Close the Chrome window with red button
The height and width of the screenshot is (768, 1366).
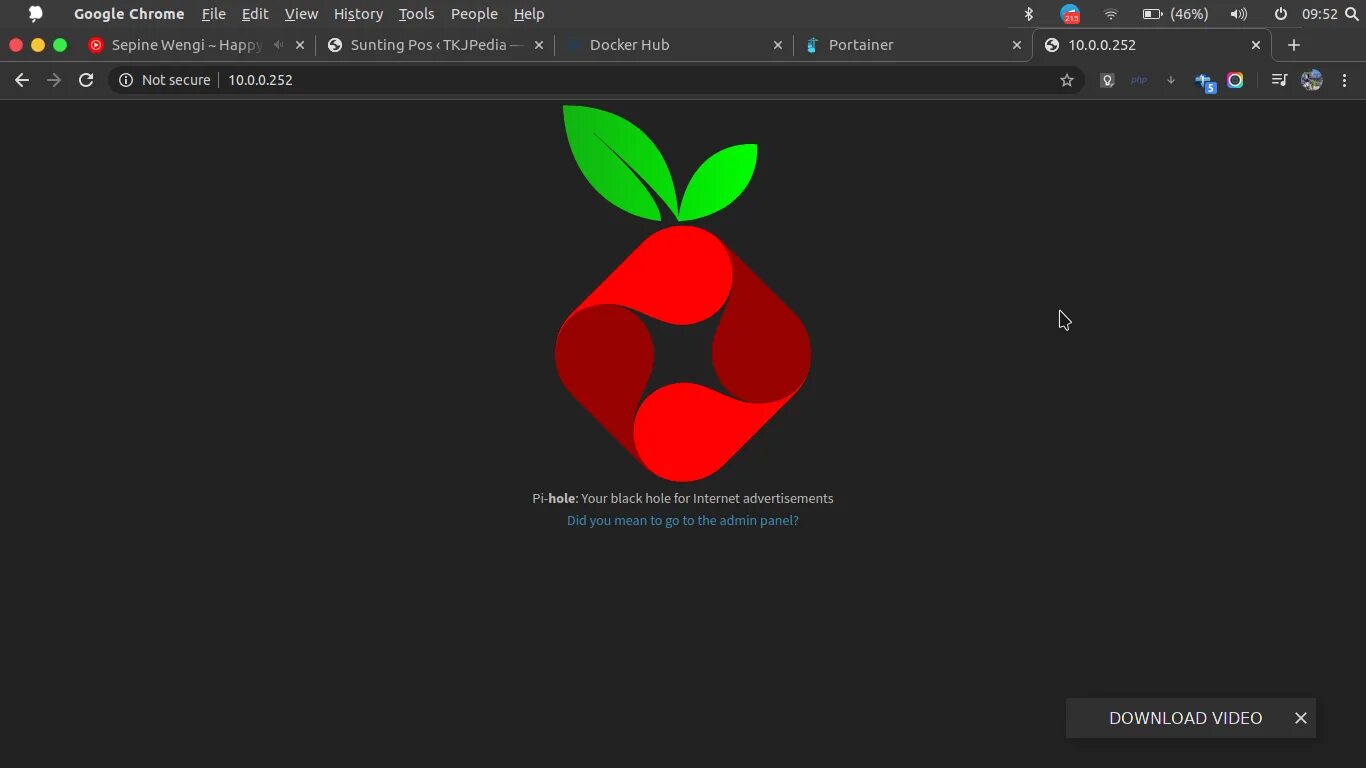click(x=16, y=45)
